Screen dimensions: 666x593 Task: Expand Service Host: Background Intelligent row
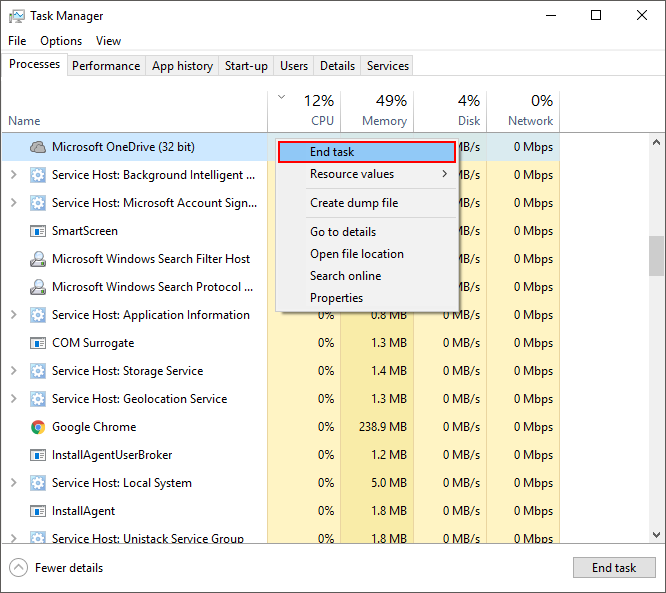[x=14, y=175]
